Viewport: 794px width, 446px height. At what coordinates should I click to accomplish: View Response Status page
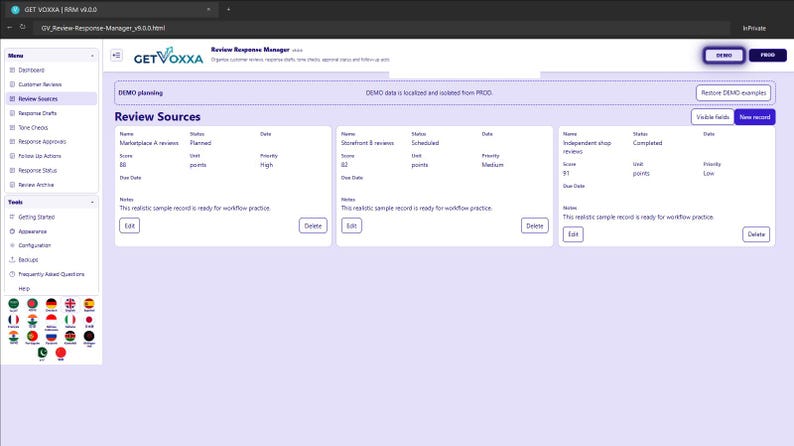[51, 171]
